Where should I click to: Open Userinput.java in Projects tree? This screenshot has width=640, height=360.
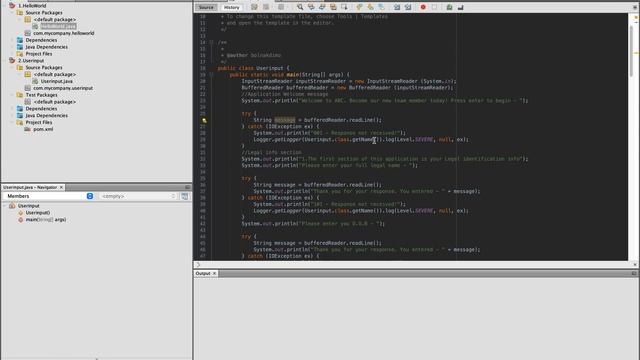point(57,81)
